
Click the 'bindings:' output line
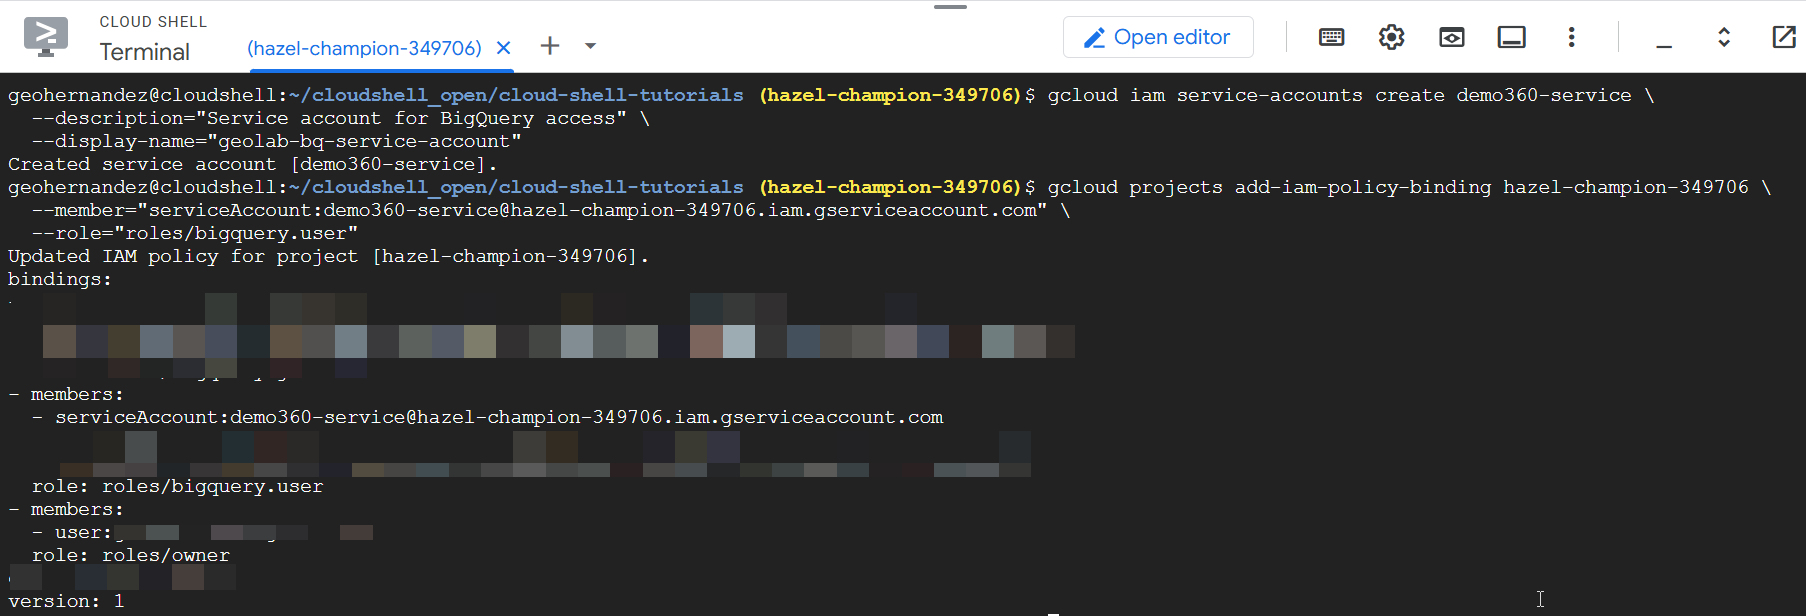click(60, 279)
